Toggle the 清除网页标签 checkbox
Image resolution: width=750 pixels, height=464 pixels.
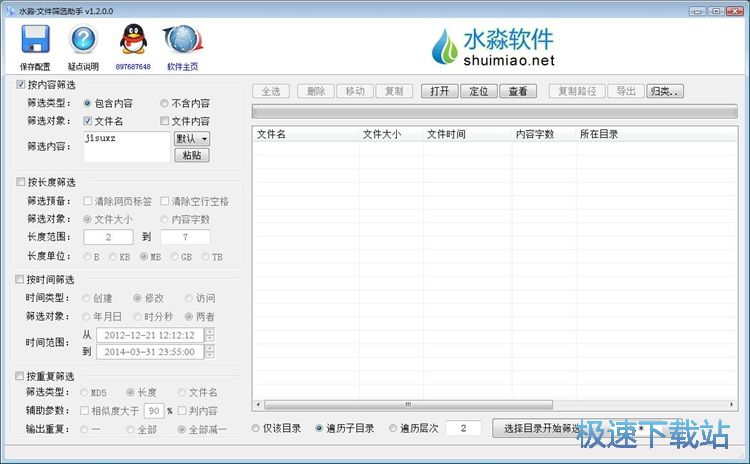click(88, 201)
